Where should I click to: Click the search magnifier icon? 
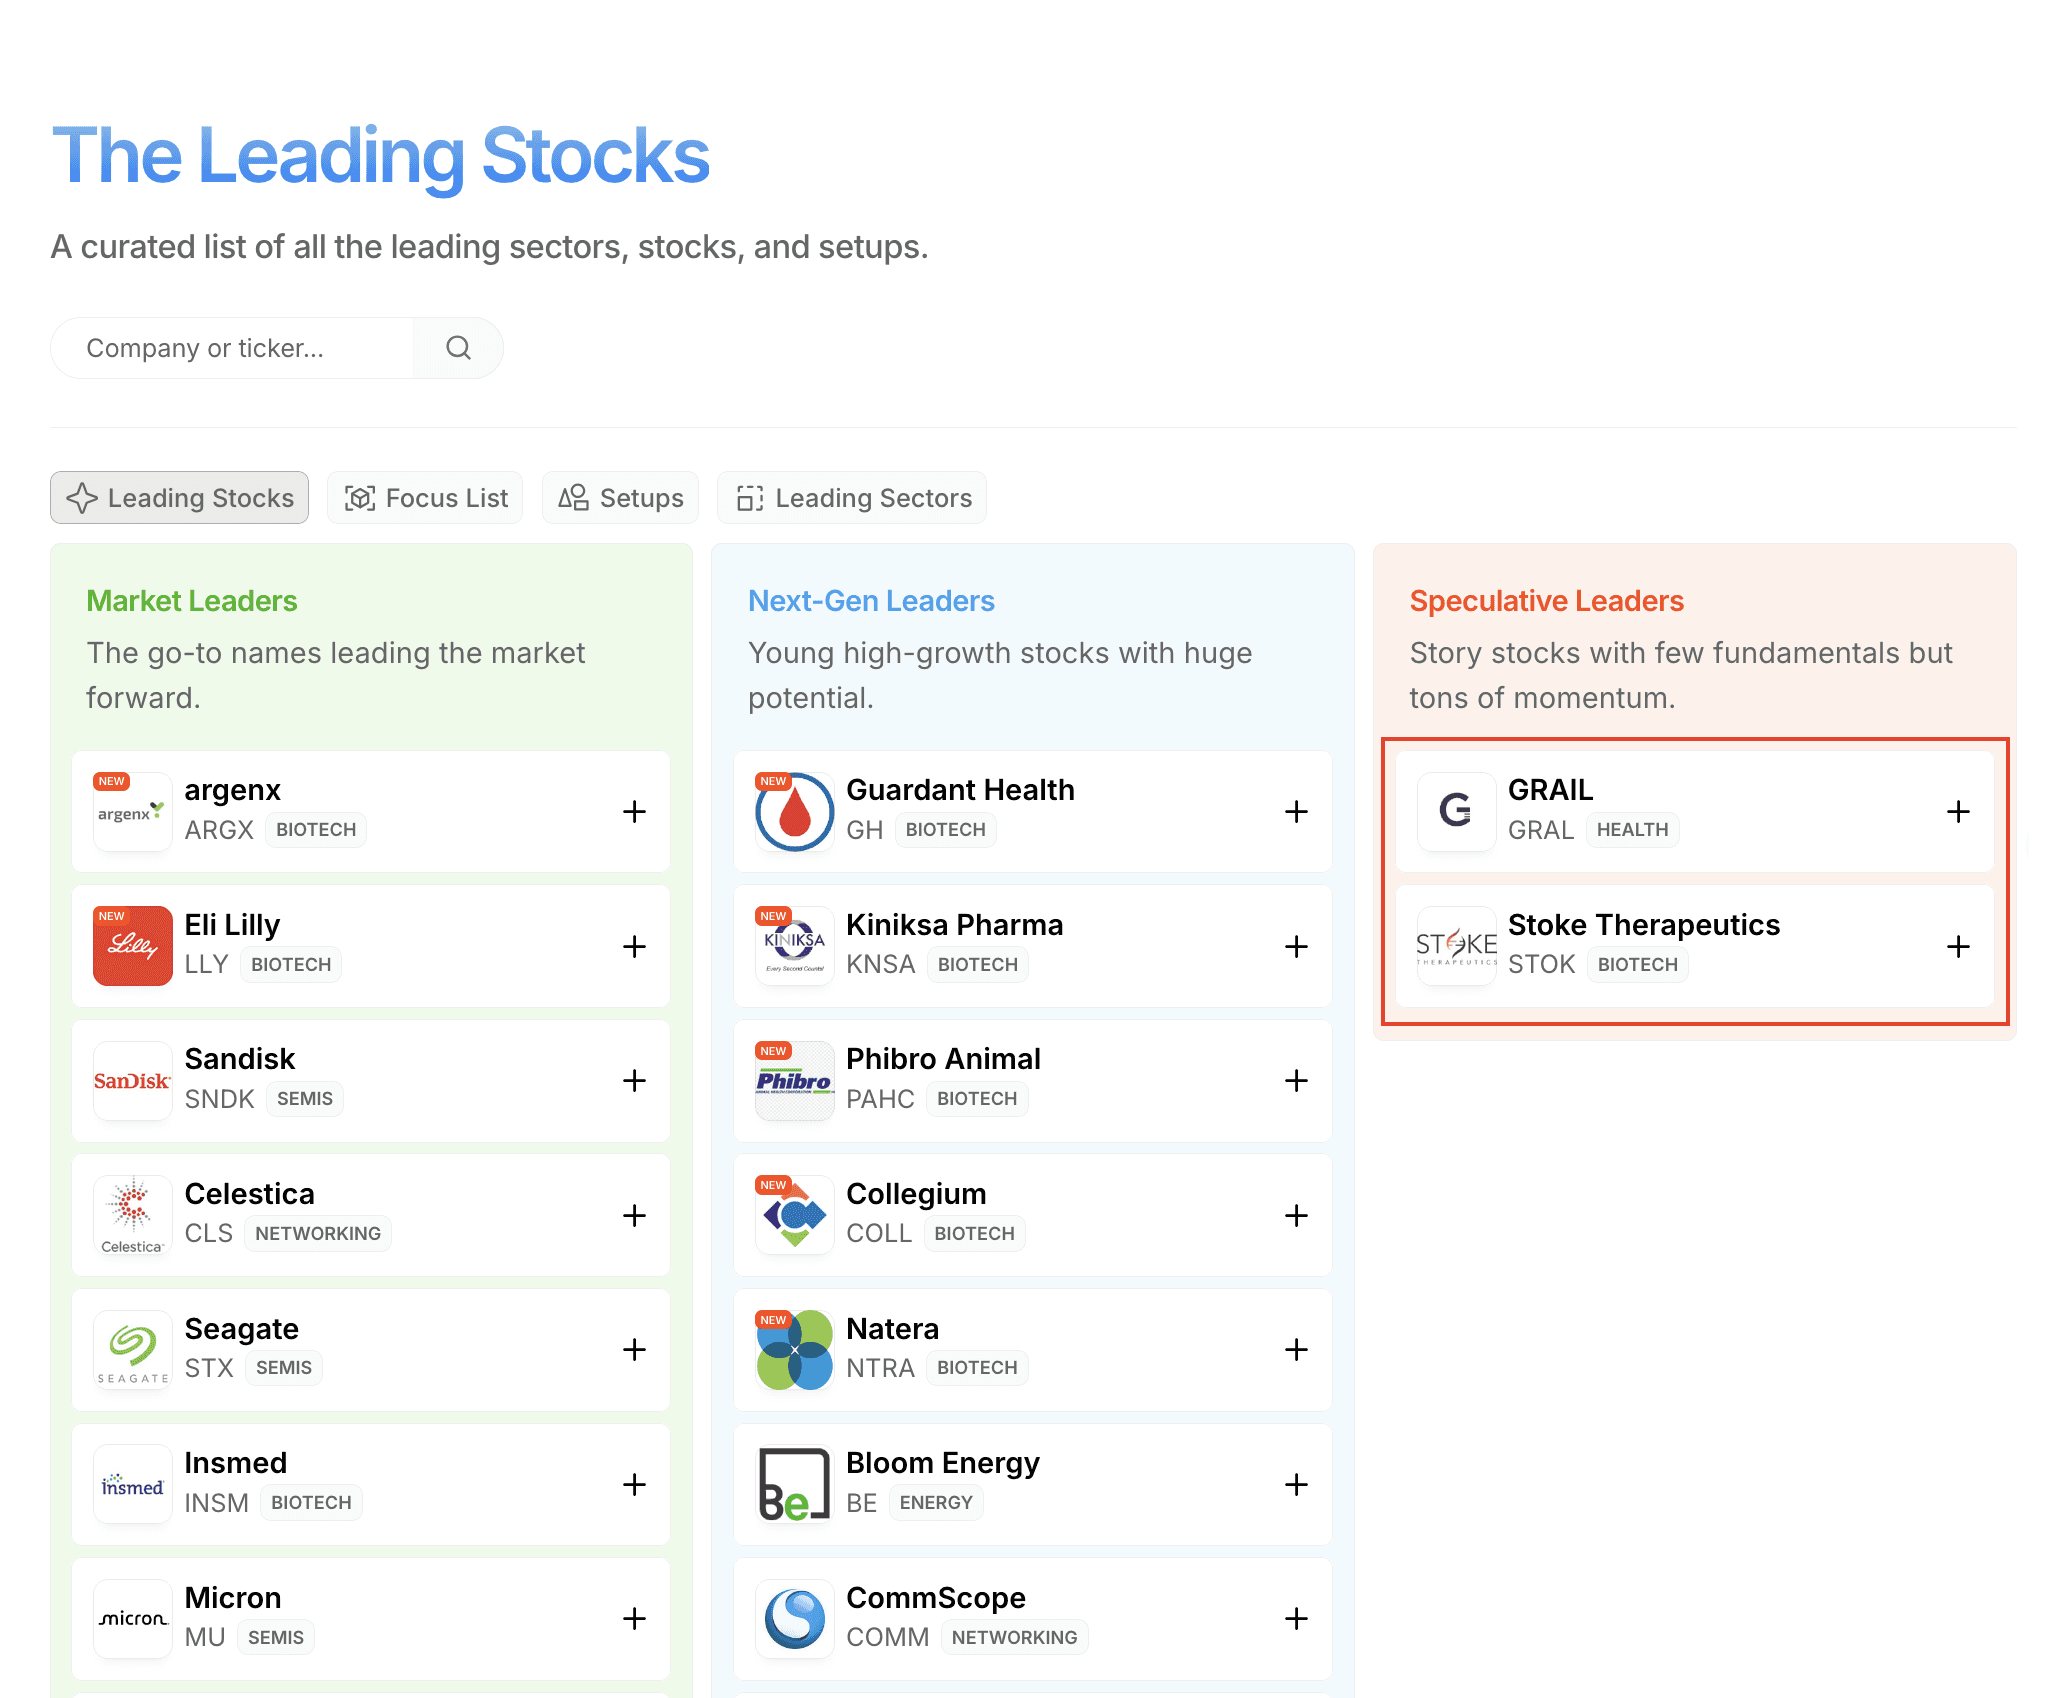(x=457, y=347)
